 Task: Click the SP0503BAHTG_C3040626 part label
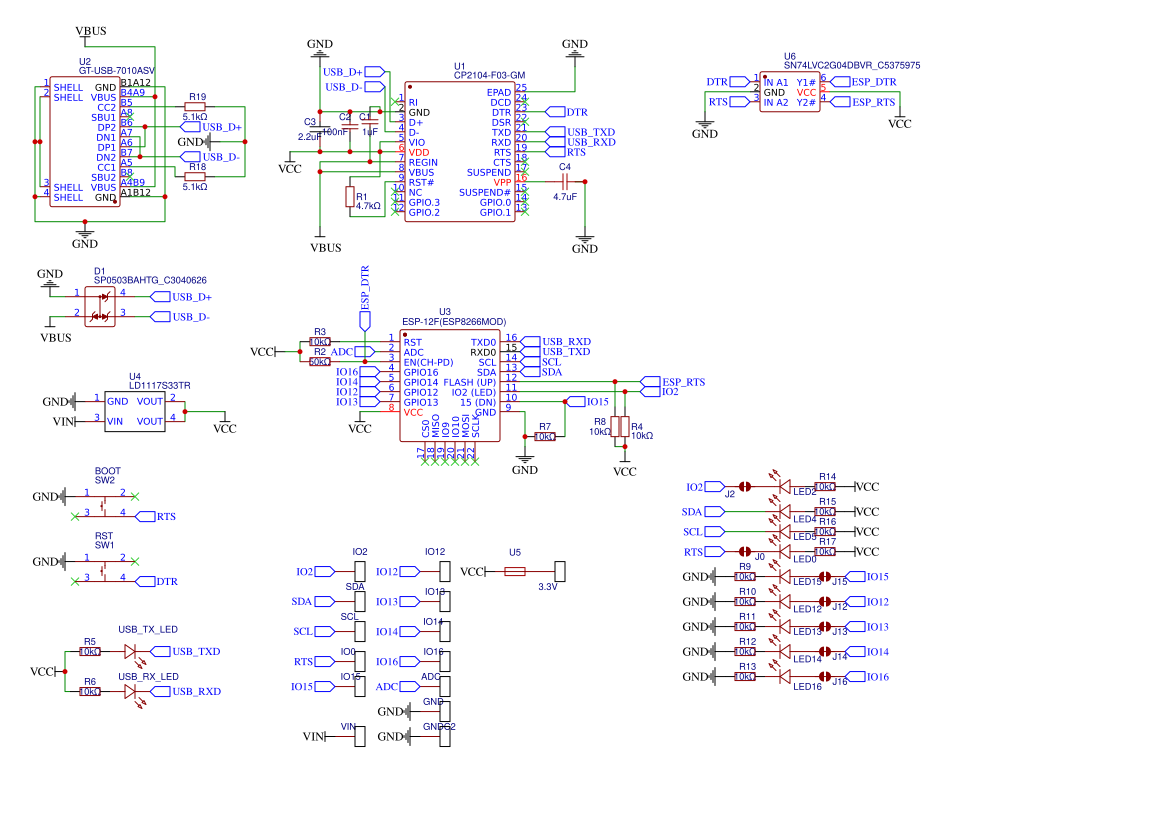click(x=151, y=280)
